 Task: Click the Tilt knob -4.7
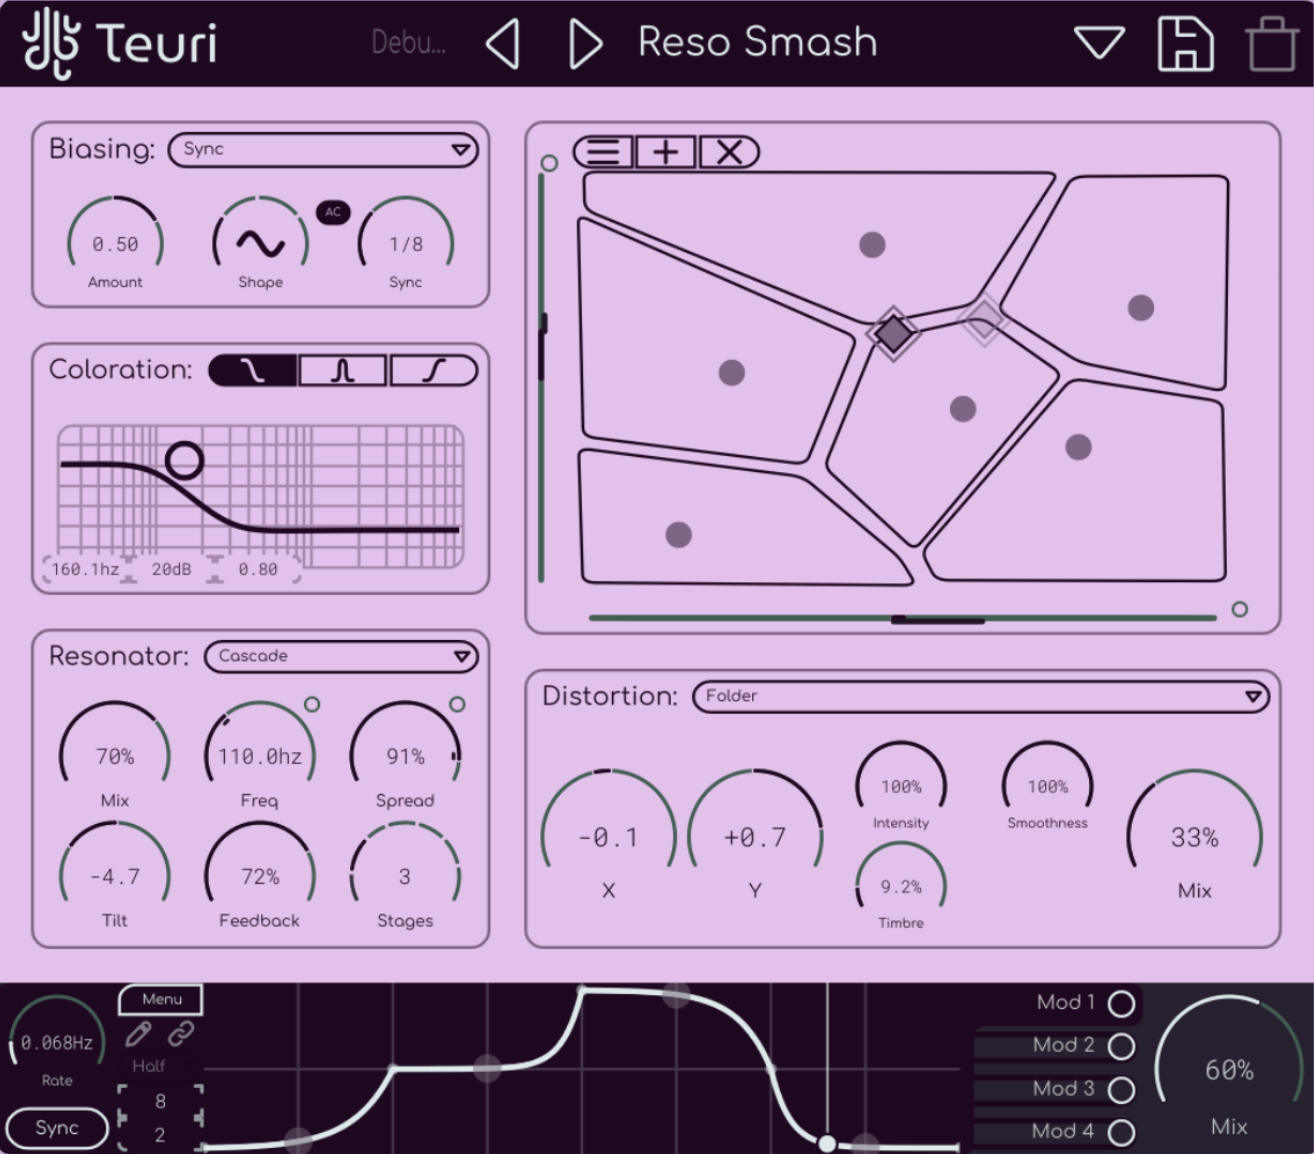point(115,876)
